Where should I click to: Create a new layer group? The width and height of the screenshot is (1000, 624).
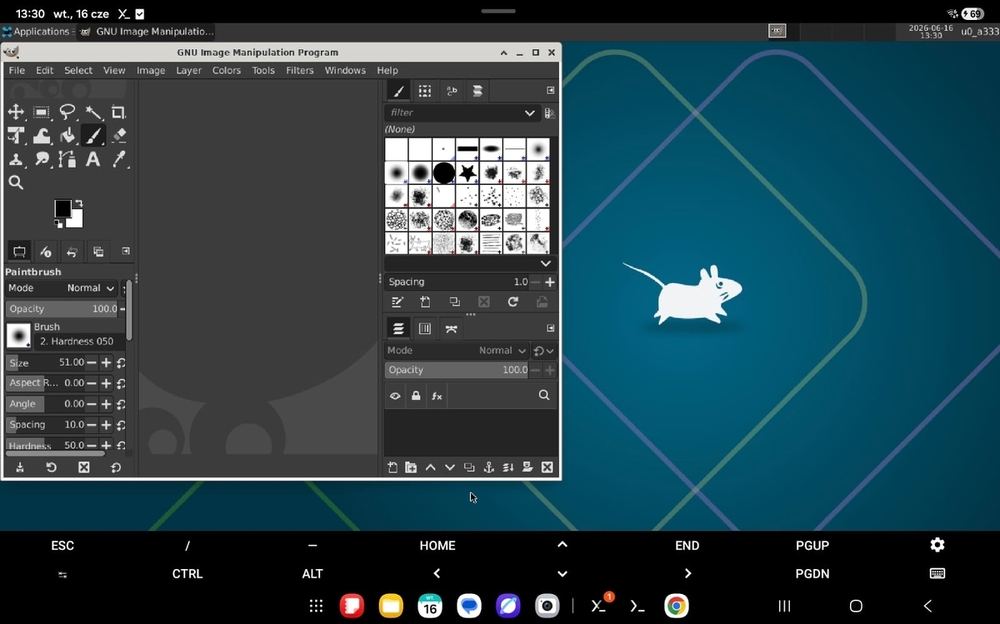(411, 468)
